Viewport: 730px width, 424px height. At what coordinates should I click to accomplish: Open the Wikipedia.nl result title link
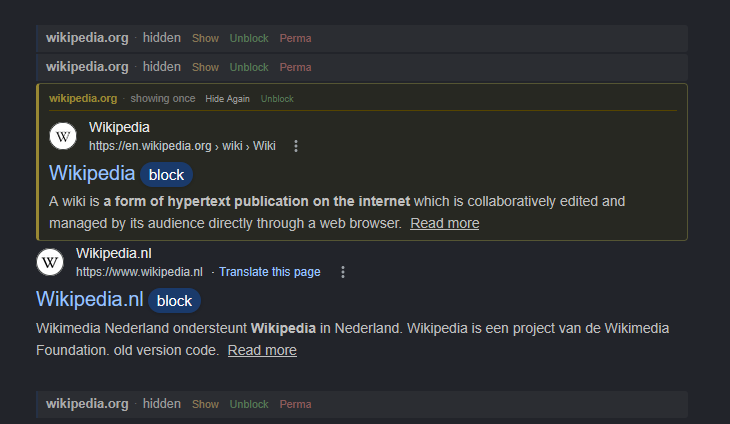(89, 299)
